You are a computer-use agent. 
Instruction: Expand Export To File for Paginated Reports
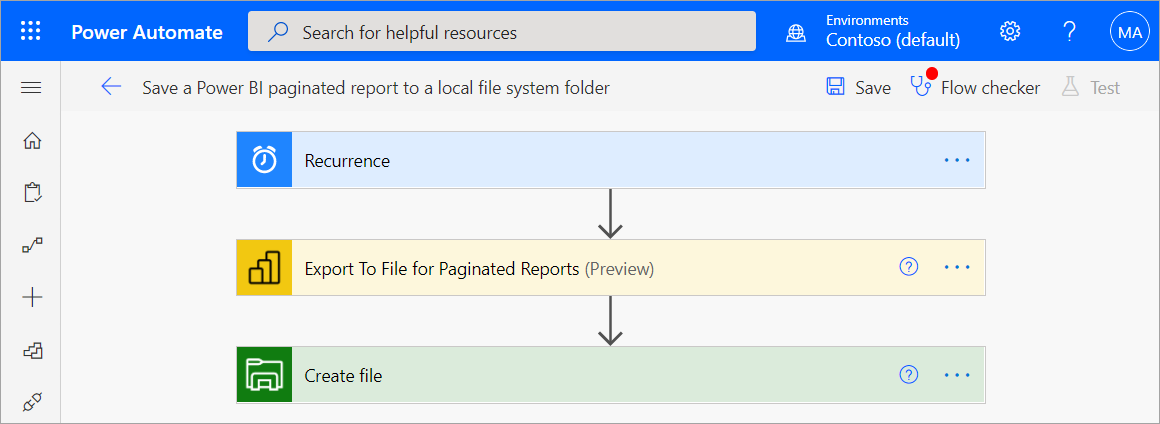(x=610, y=267)
